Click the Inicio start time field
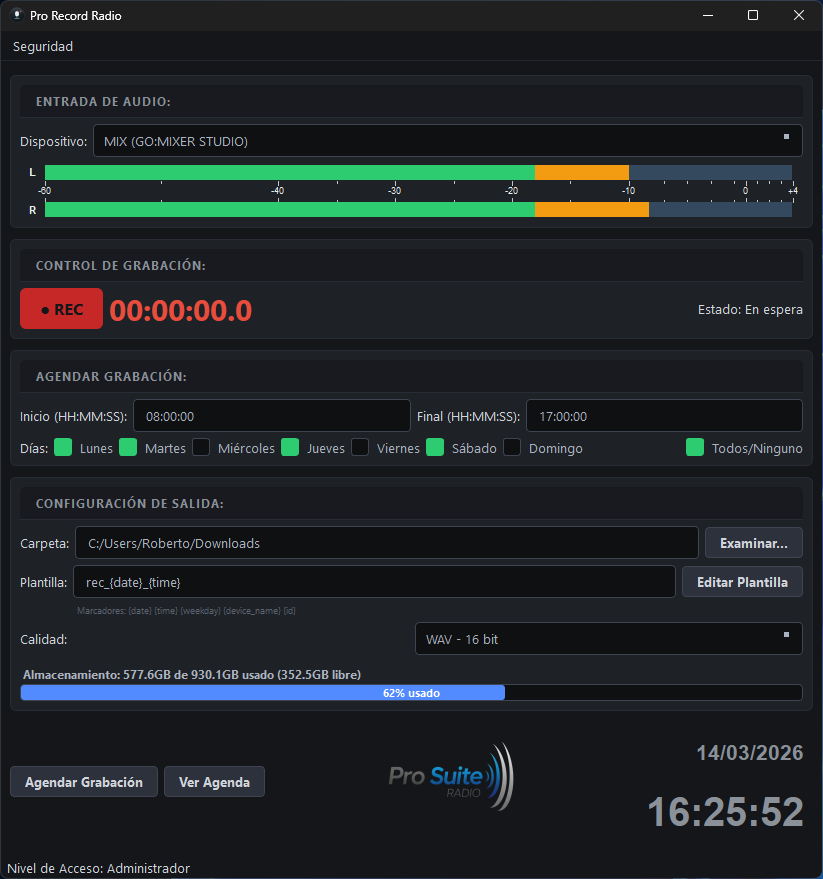The height and width of the screenshot is (879, 823). point(272,416)
